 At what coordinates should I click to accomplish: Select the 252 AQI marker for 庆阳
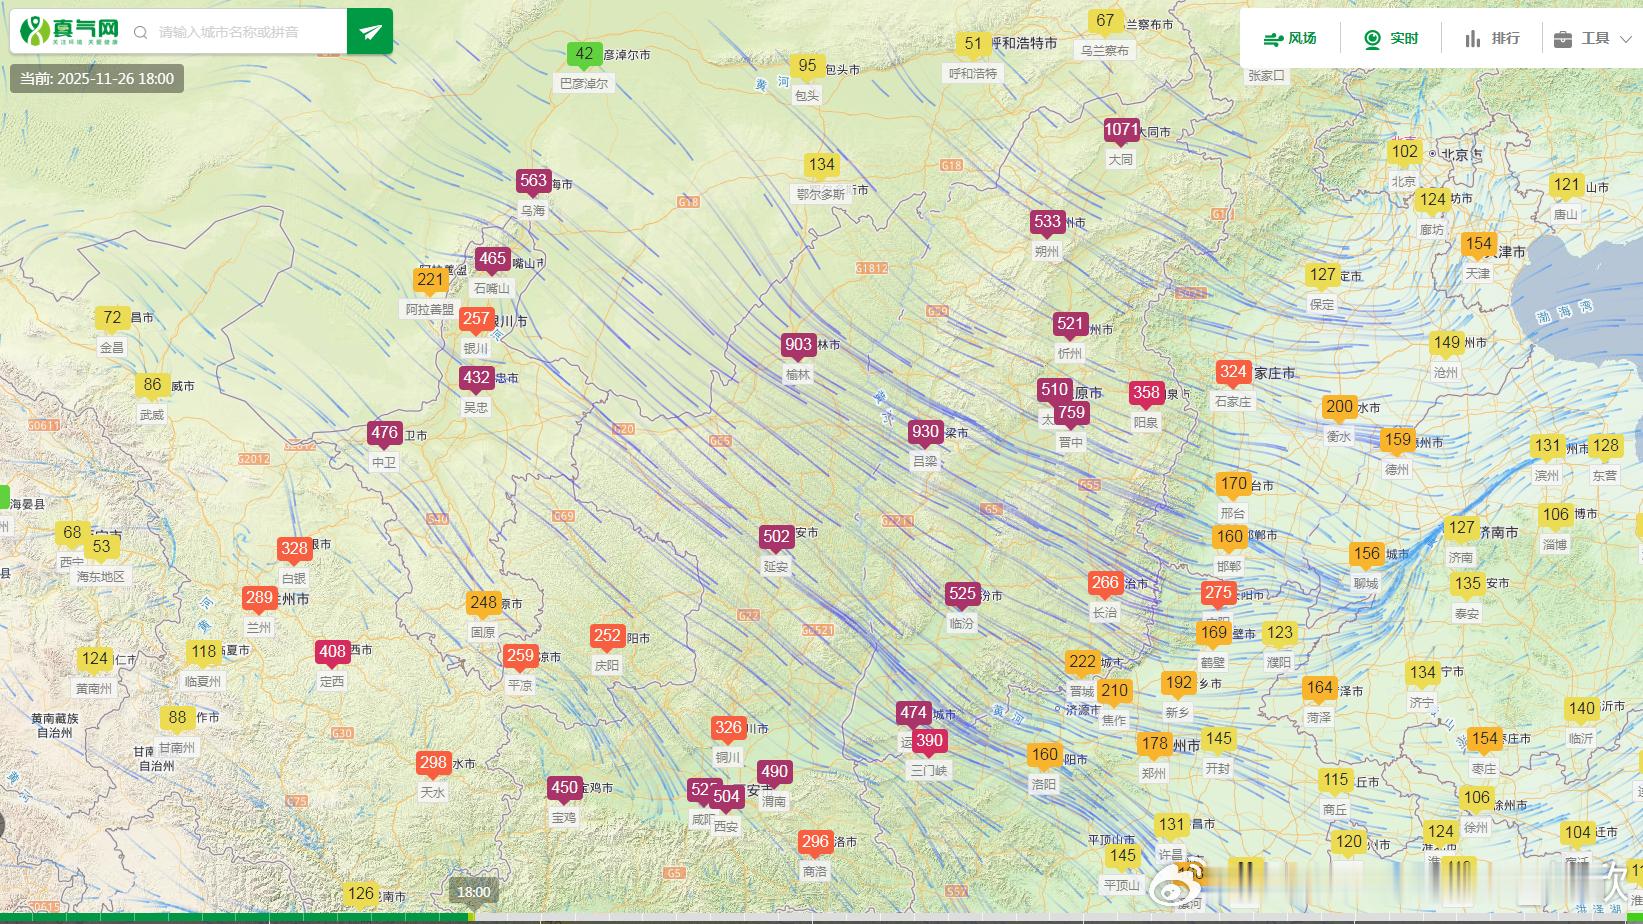coord(607,637)
